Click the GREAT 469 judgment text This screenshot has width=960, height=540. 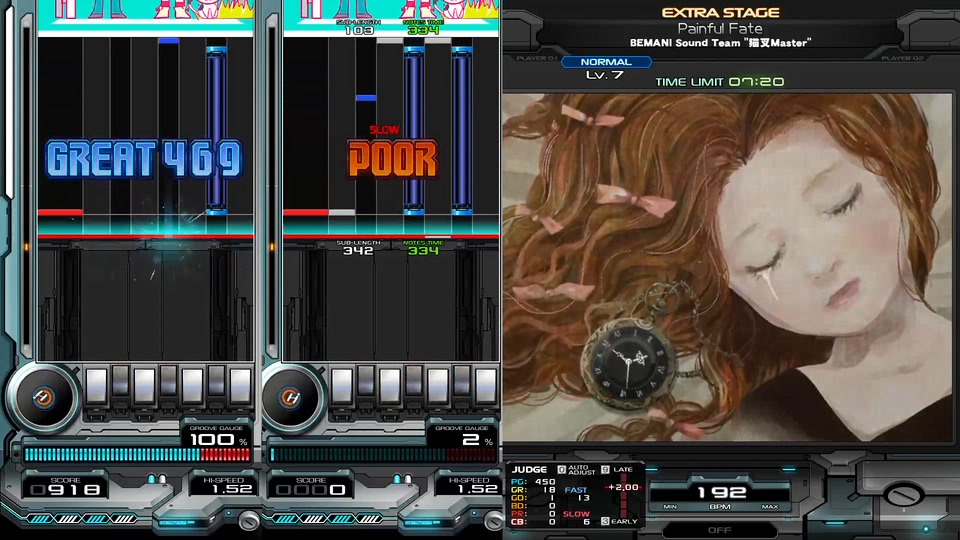coord(143,159)
